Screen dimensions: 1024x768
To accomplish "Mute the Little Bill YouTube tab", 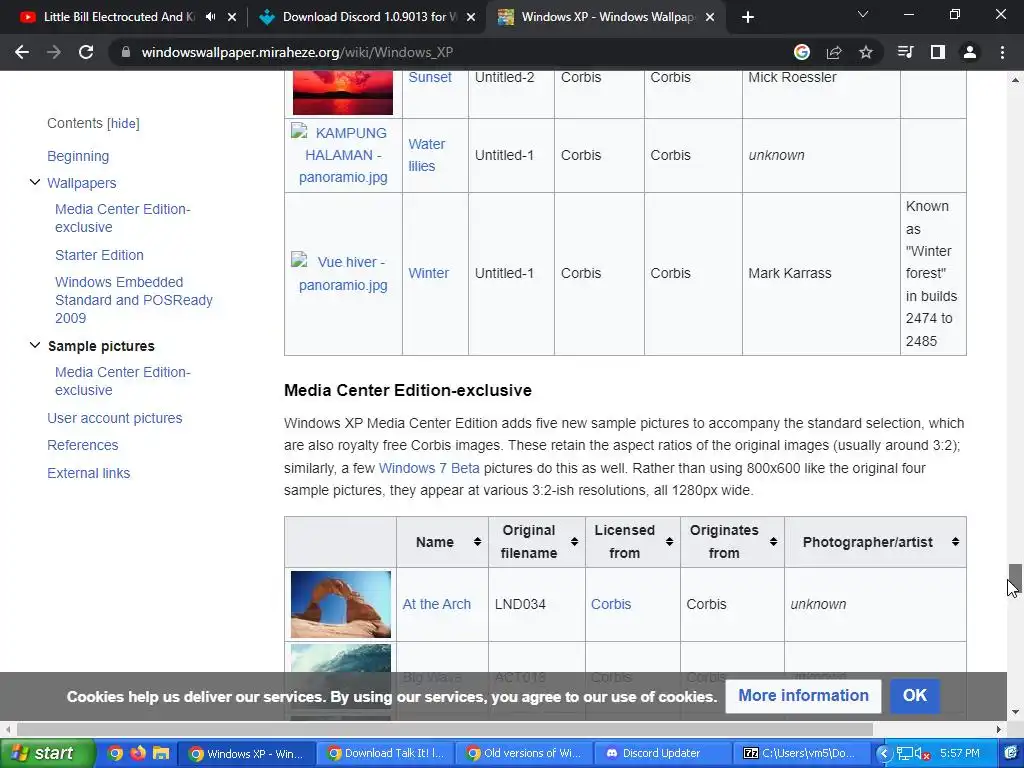I will pyautogui.click(x=211, y=17).
